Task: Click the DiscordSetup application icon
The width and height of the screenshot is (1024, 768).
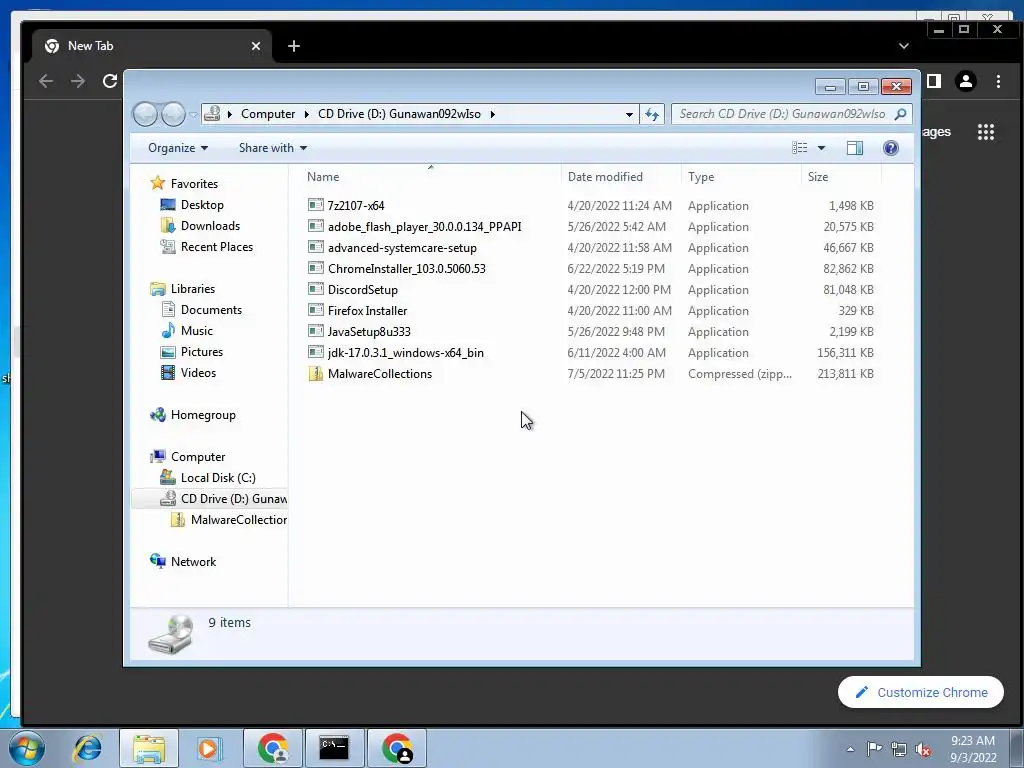Action: (315, 289)
